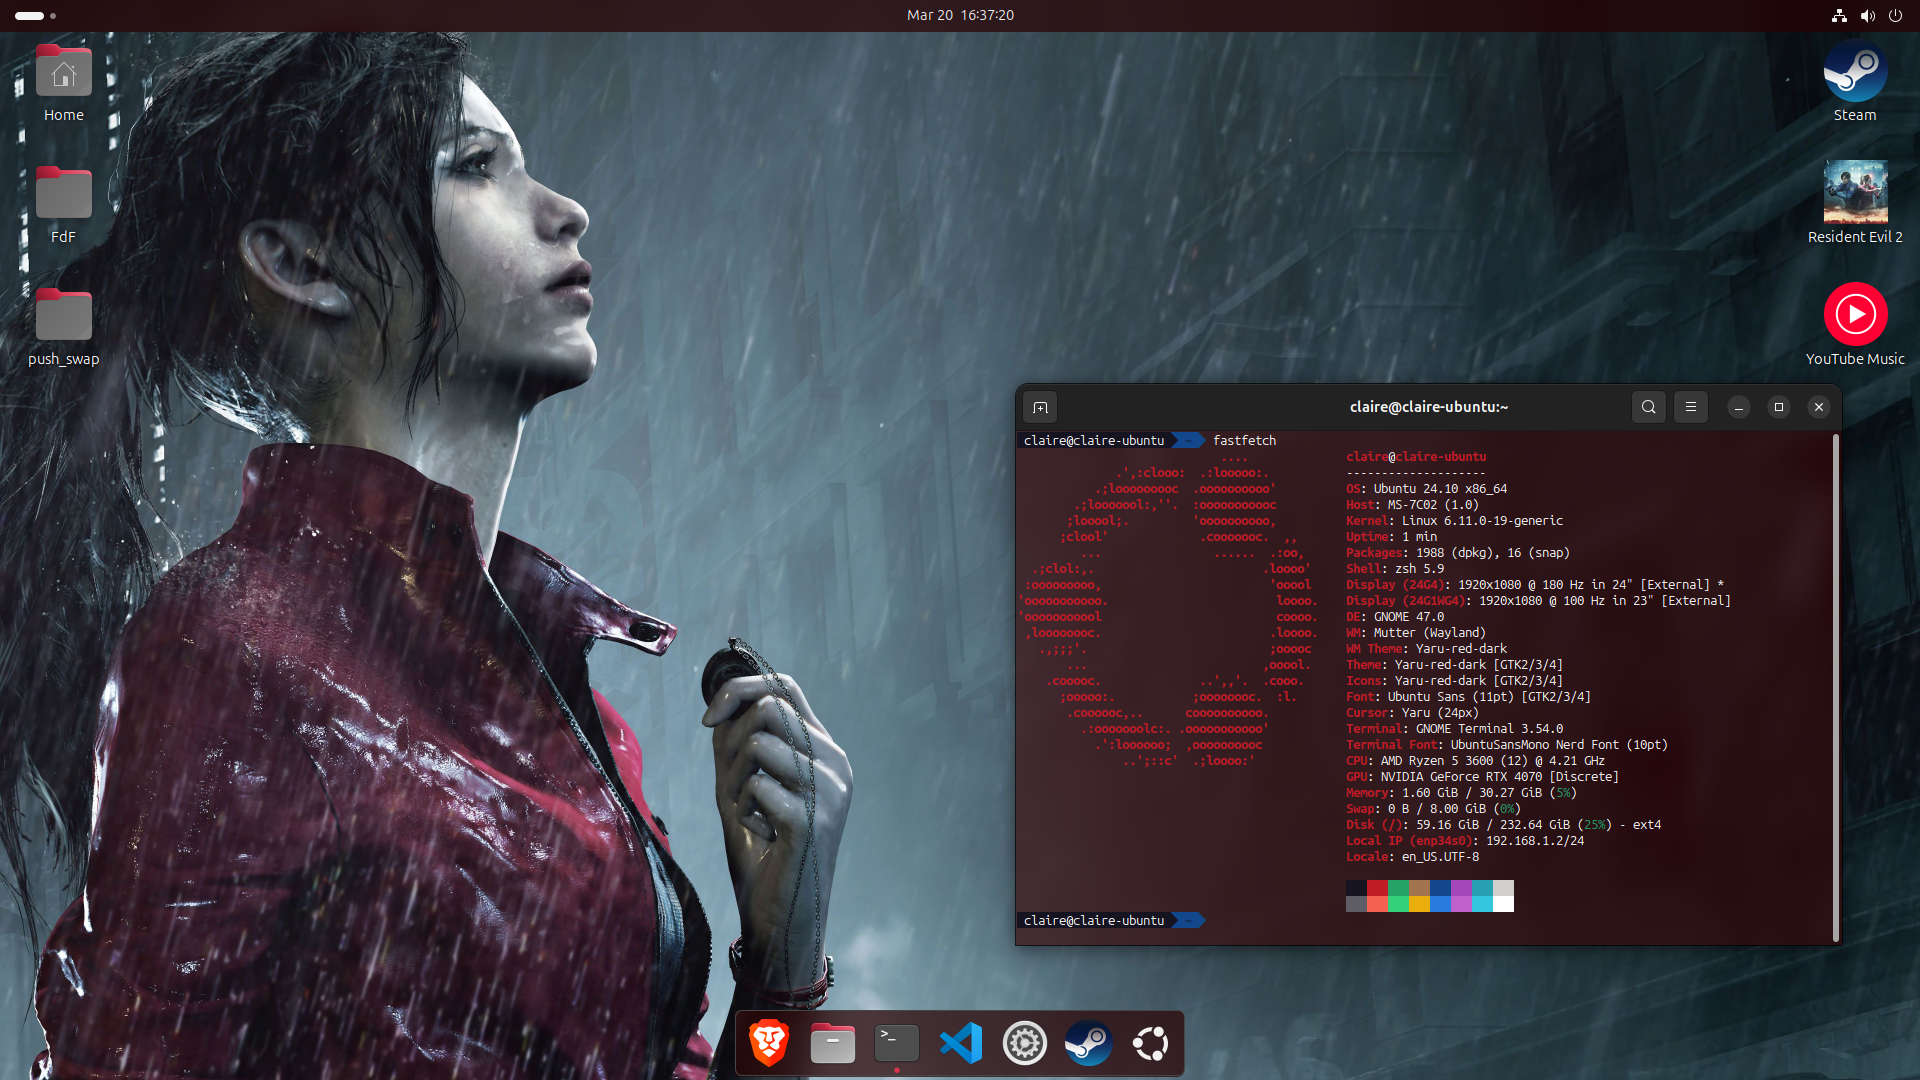Click the 'Icons: Yaru-red-dark' line
The width and height of the screenshot is (1920, 1080).
click(x=1454, y=681)
